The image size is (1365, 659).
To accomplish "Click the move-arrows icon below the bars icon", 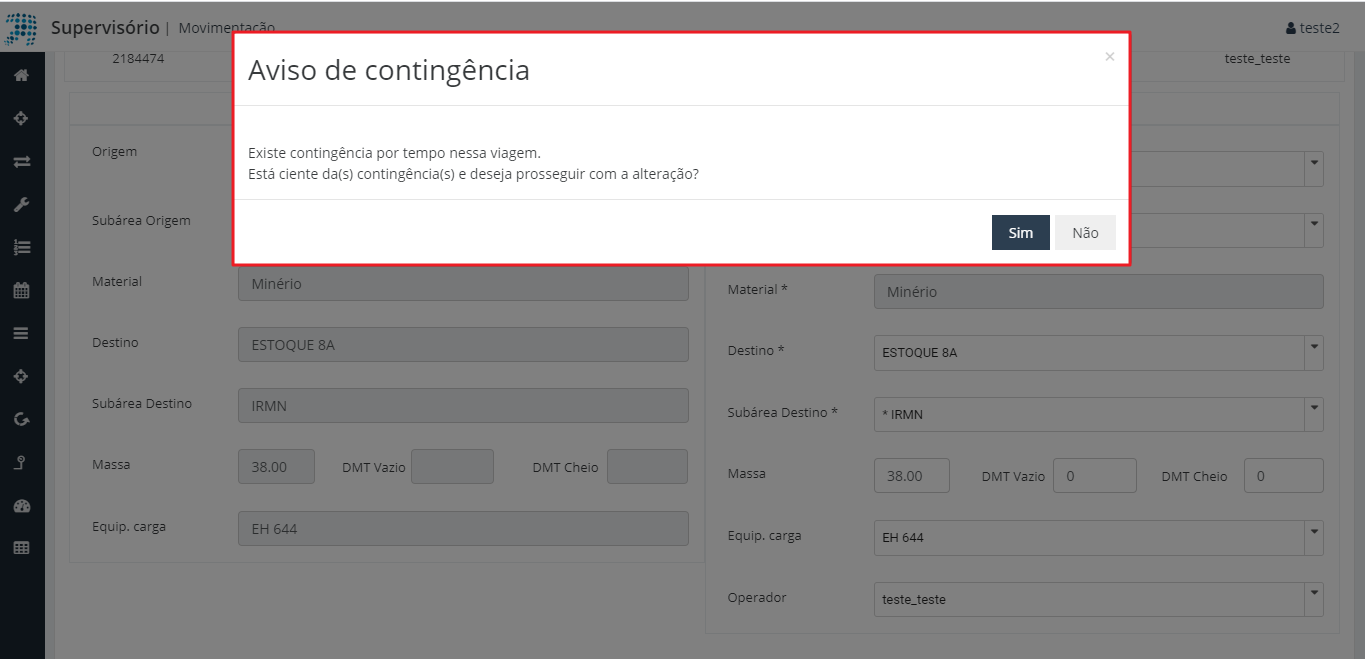I will [21, 376].
